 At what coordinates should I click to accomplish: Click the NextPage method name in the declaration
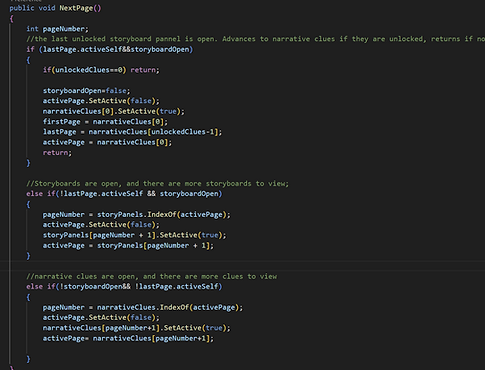[76, 8]
